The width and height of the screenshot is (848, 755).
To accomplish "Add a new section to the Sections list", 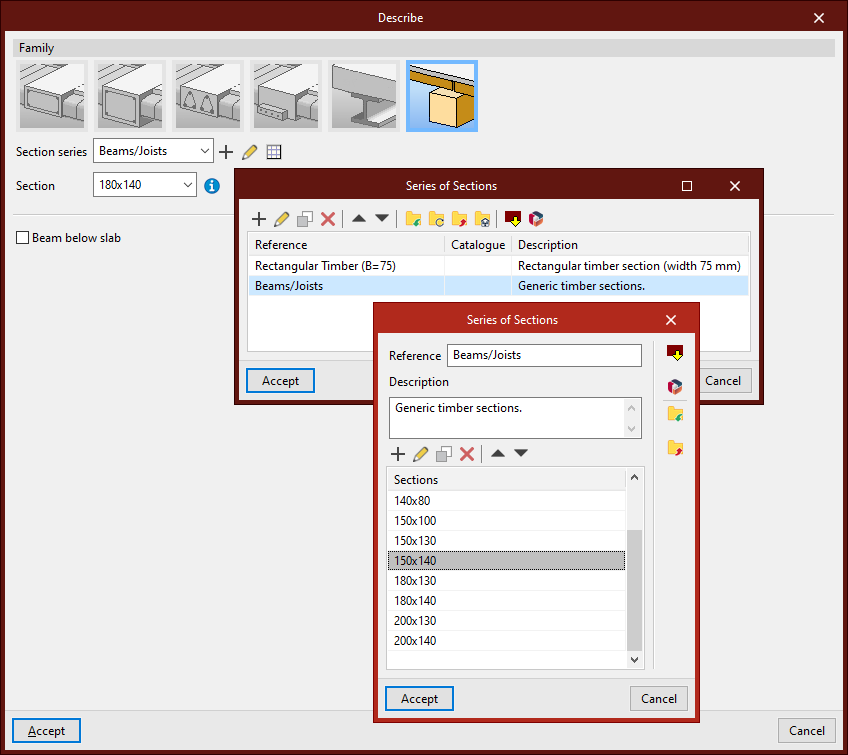I will click(x=398, y=454).
